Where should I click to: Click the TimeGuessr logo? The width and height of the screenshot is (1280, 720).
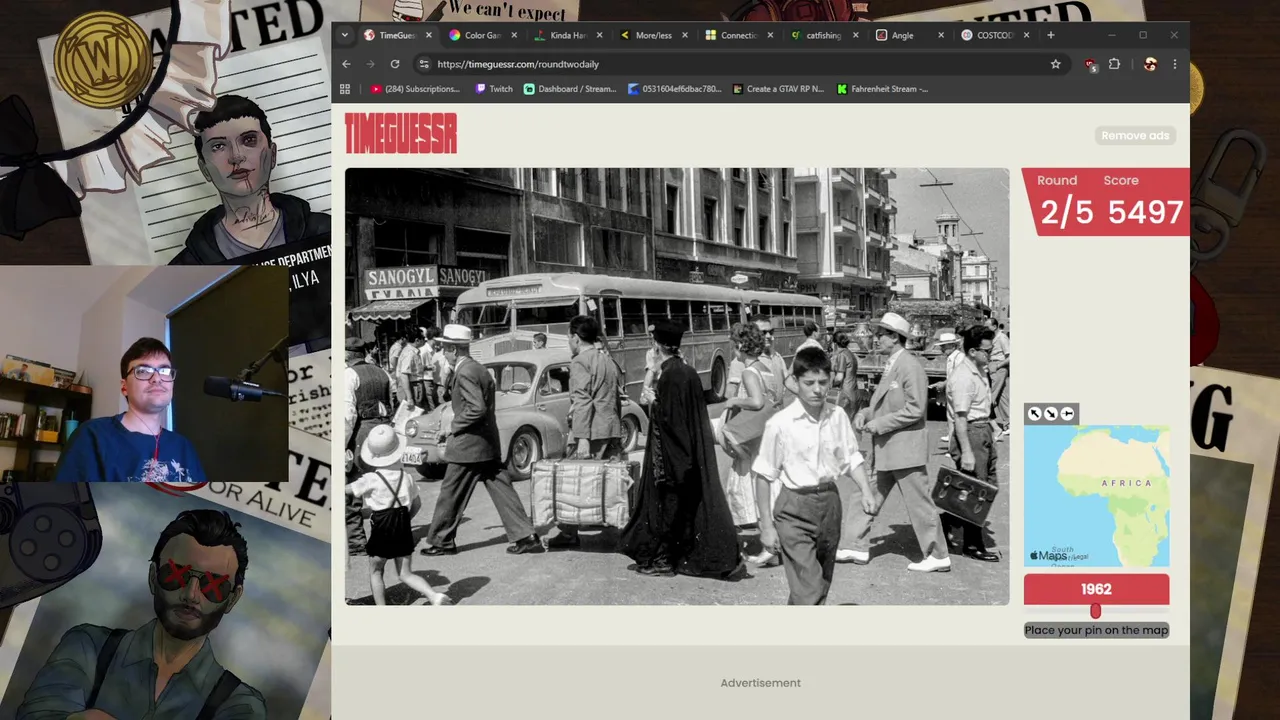click(x=401, y=133)
